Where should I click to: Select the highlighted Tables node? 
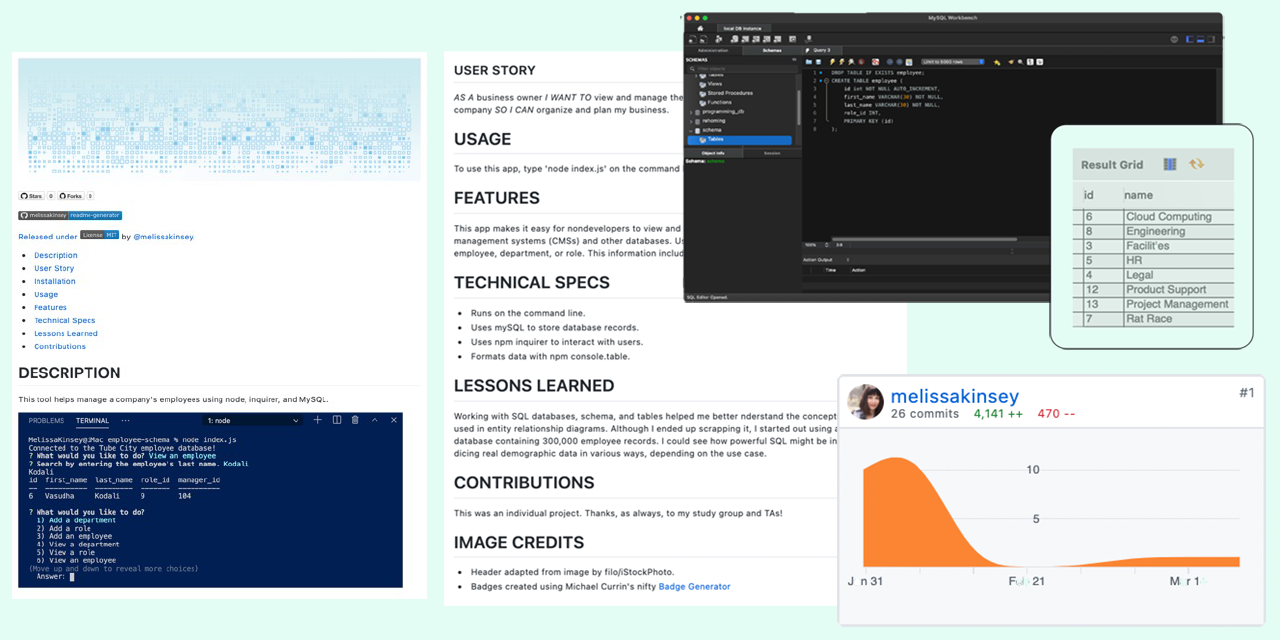[x=740, y=140]
